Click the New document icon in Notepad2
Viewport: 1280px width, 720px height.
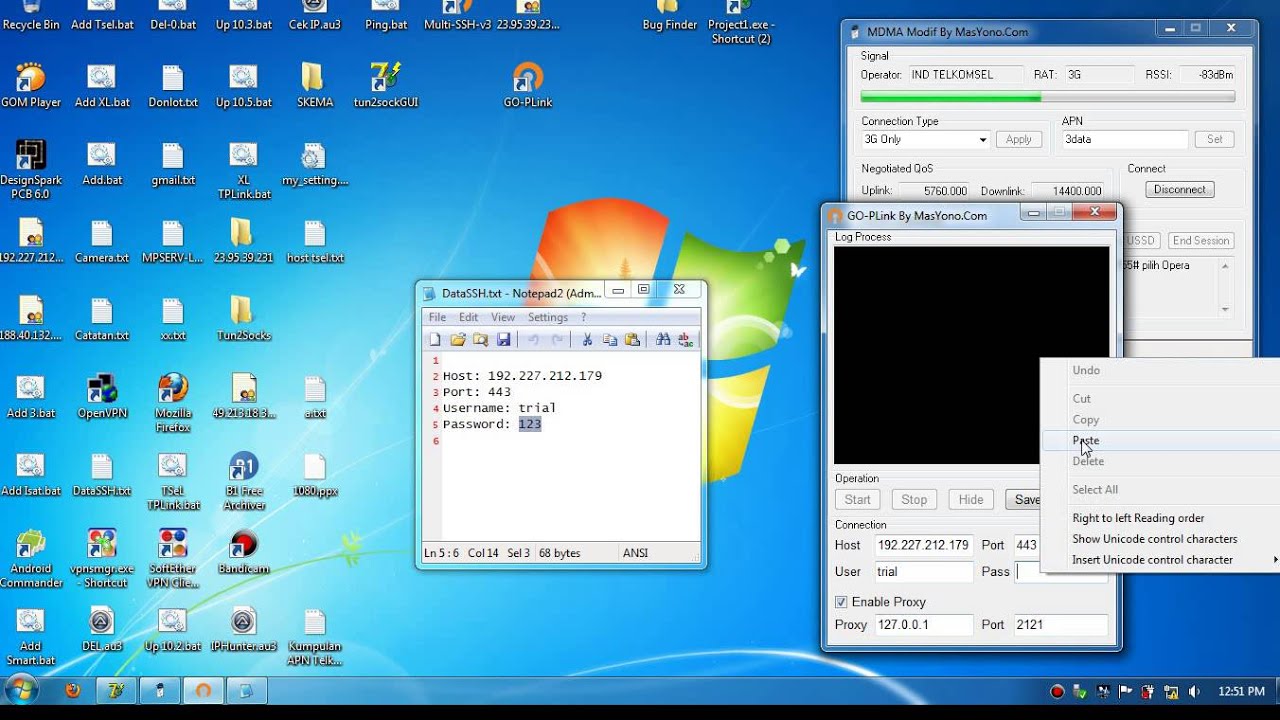tap(435, 340)
